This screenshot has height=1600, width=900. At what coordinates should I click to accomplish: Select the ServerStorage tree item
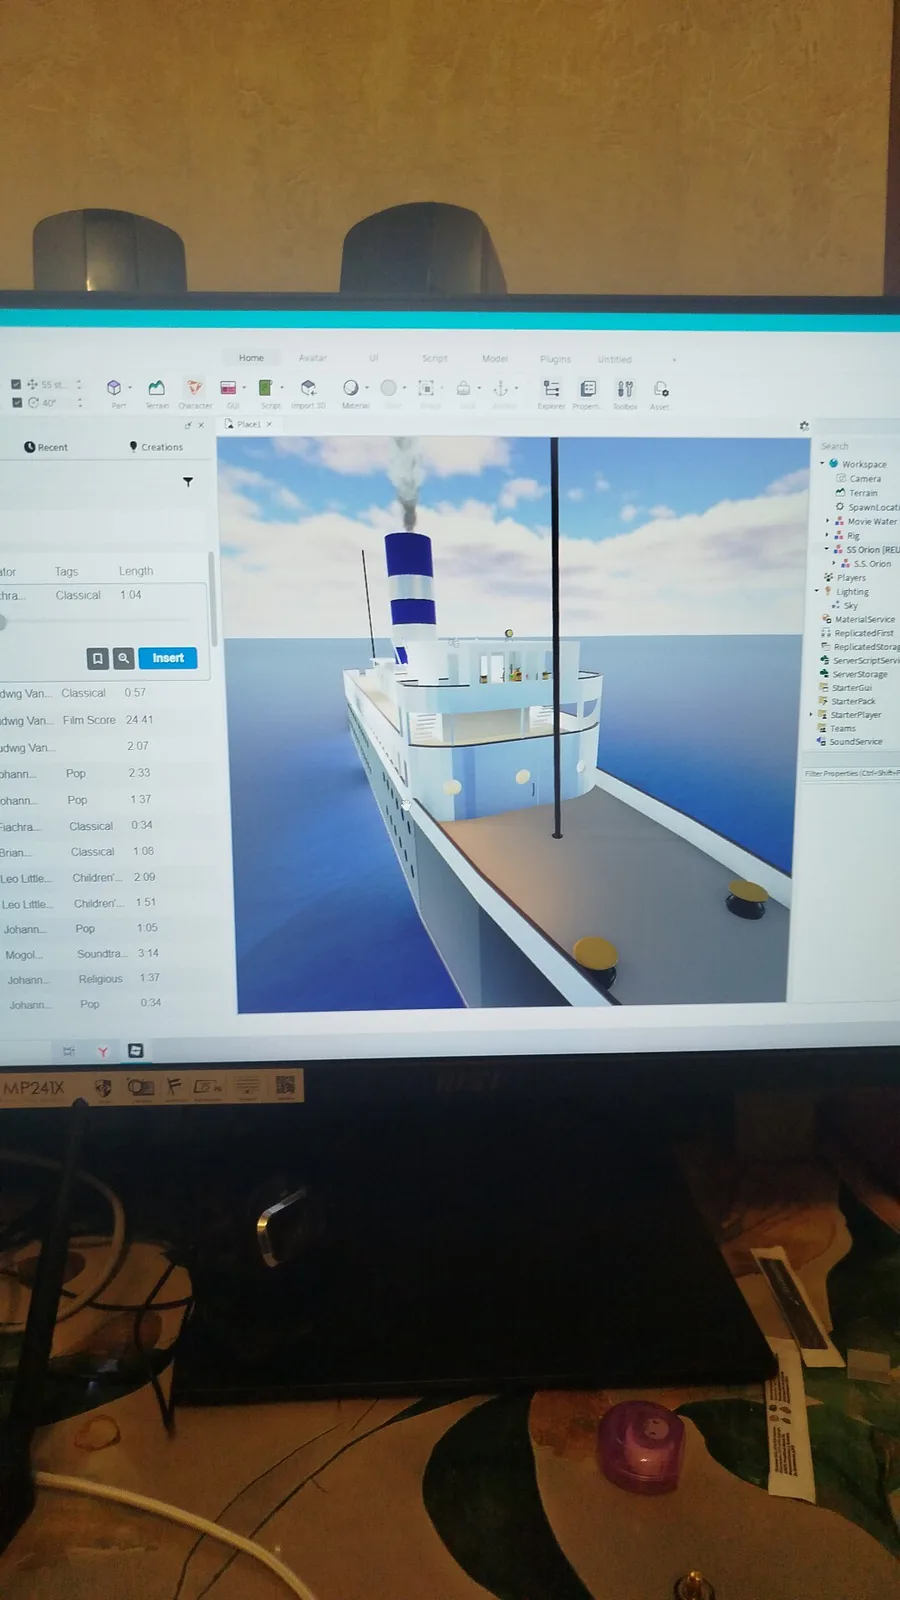(853, 674)
